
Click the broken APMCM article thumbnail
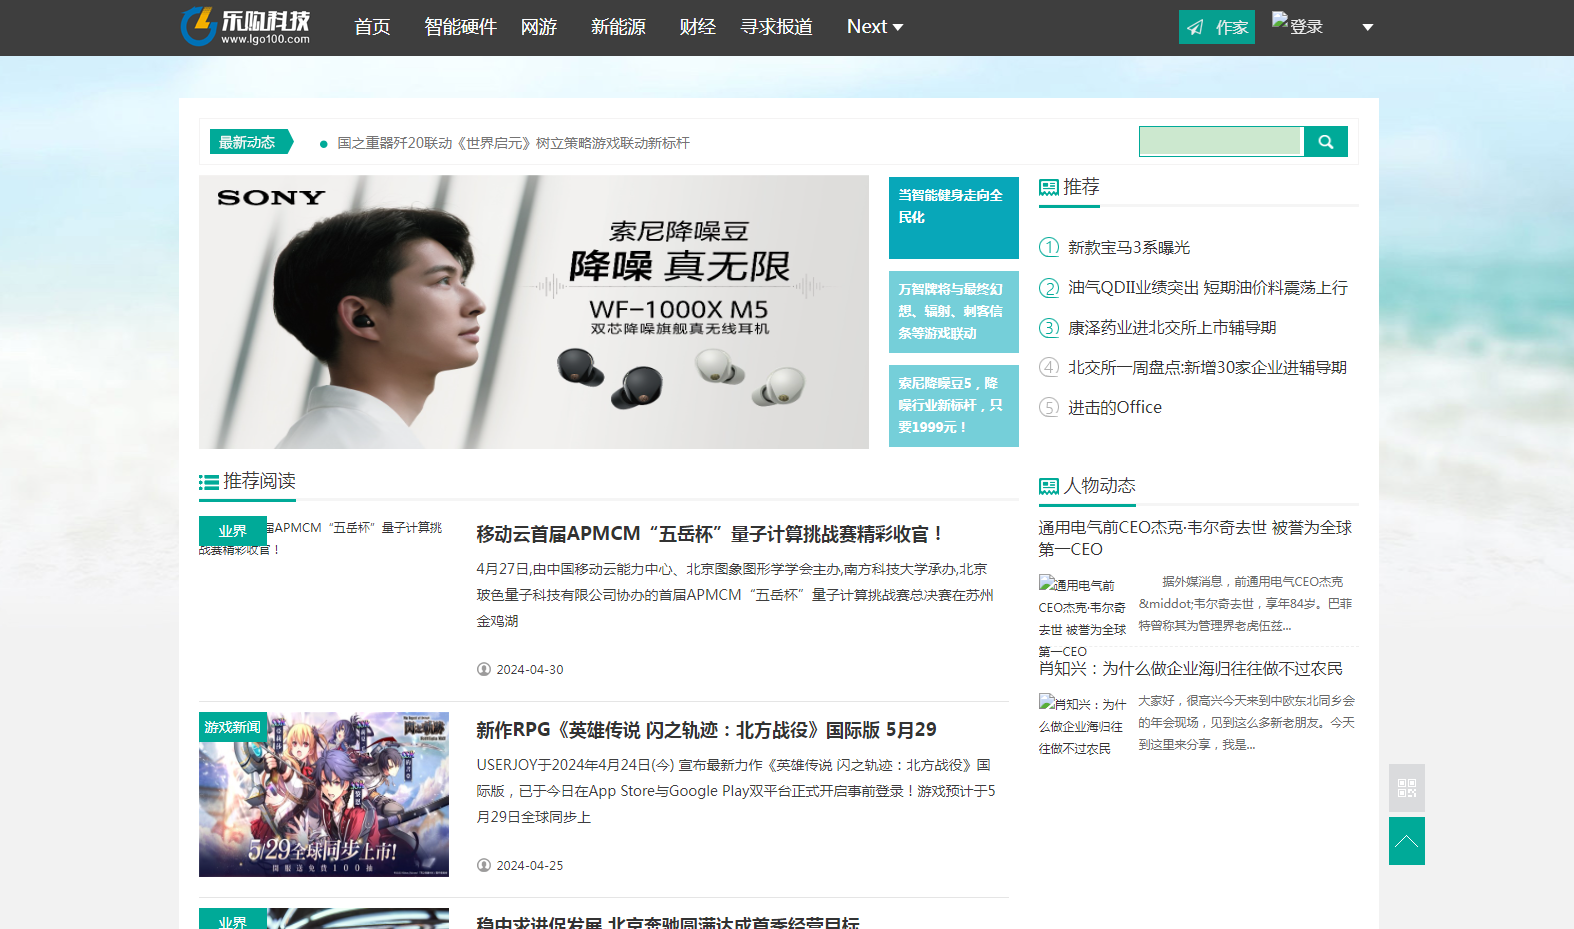(x=324, y=538)
